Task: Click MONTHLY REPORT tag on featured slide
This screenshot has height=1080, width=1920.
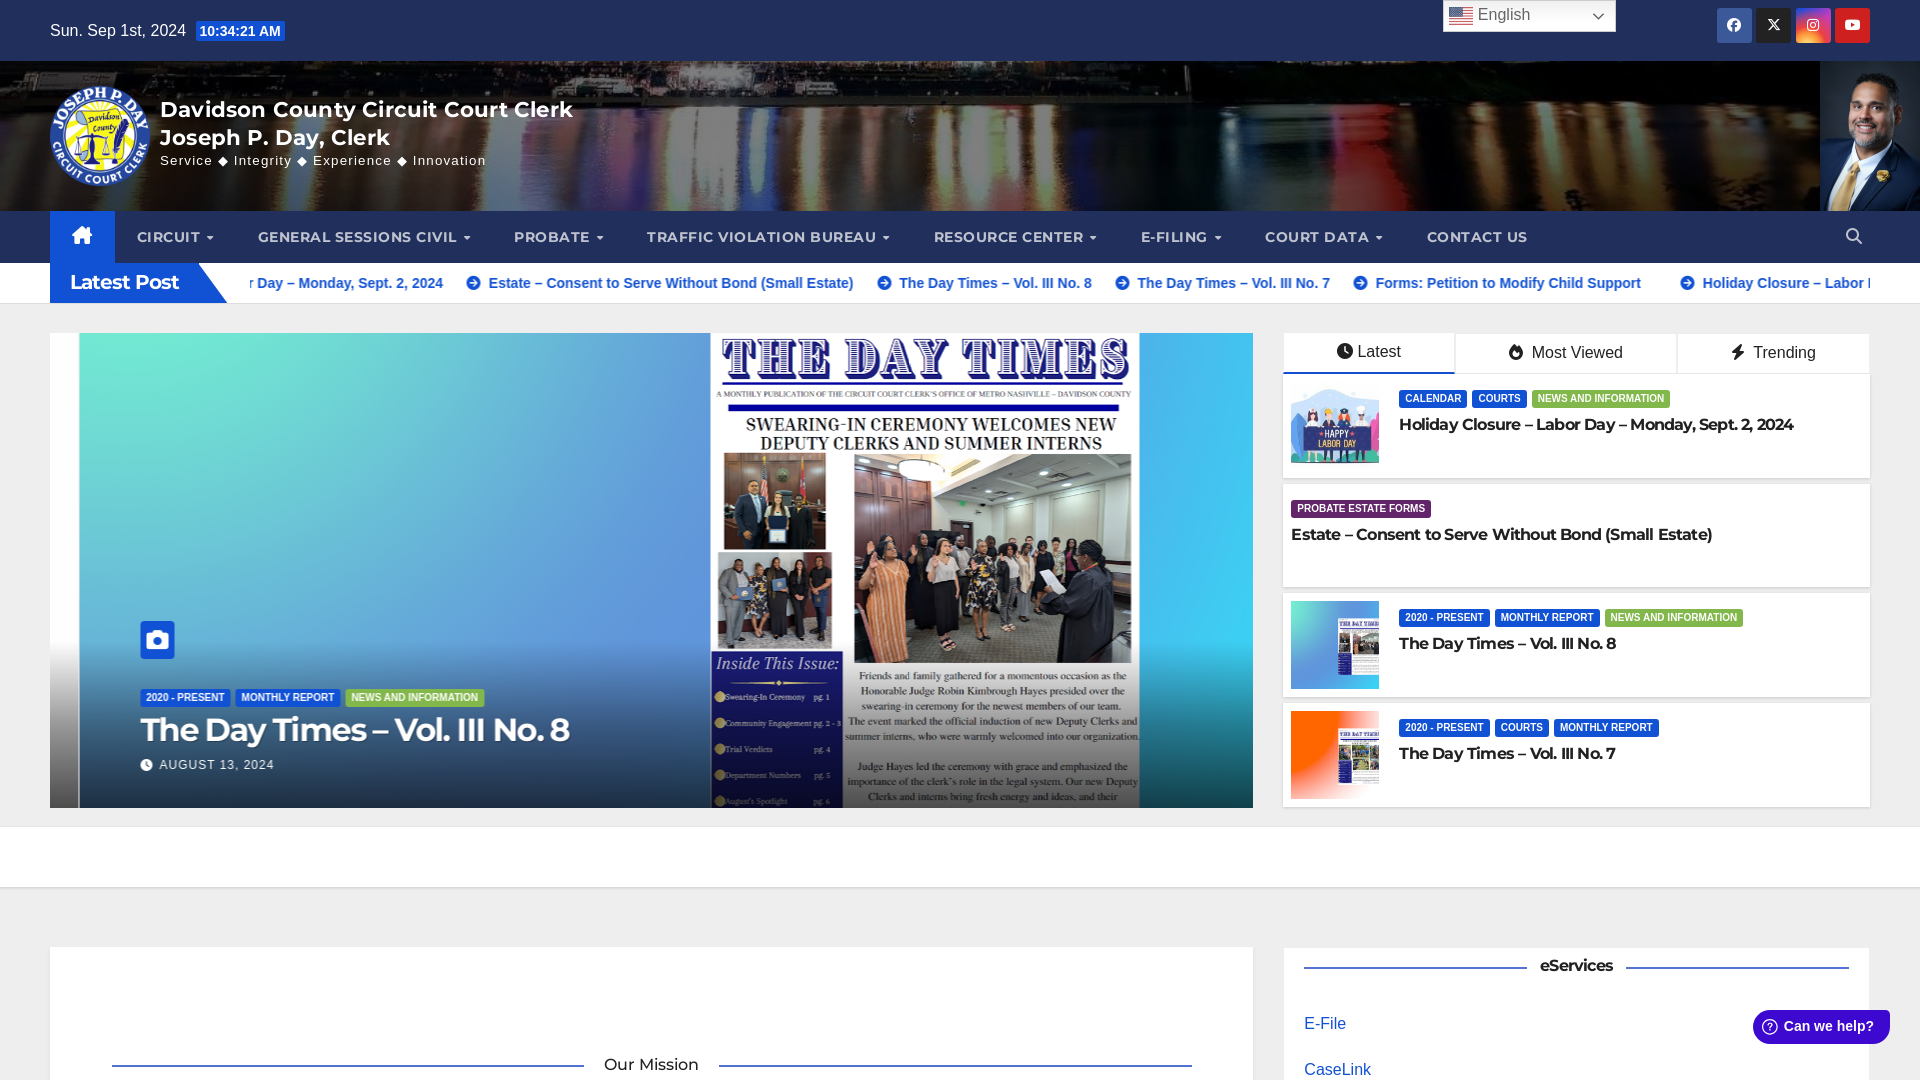Action: (x=288, y=698)
